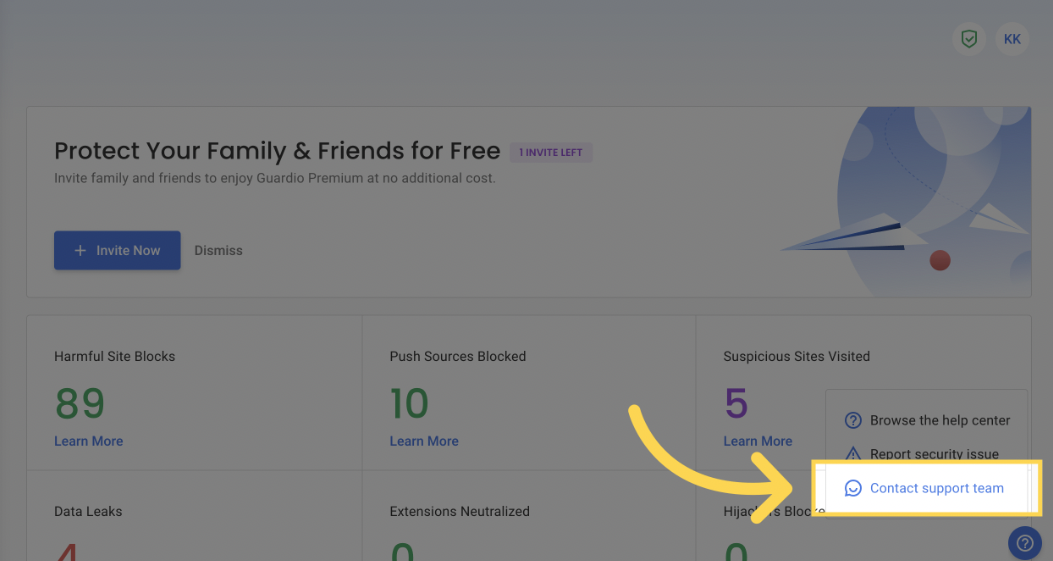The image size is (1053, 561).
Task: Click the 1 INVITE LEFT badge
Action: click(551, 153)
